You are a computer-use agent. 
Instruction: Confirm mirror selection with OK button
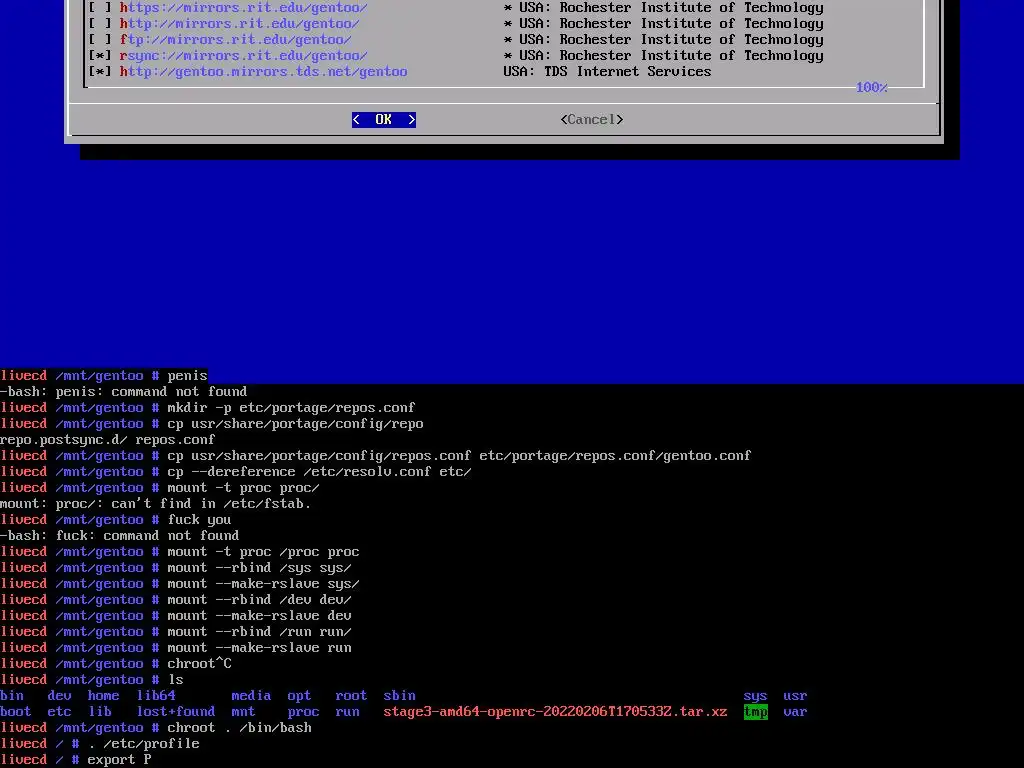pyautogui.click(x=383, y=120)
